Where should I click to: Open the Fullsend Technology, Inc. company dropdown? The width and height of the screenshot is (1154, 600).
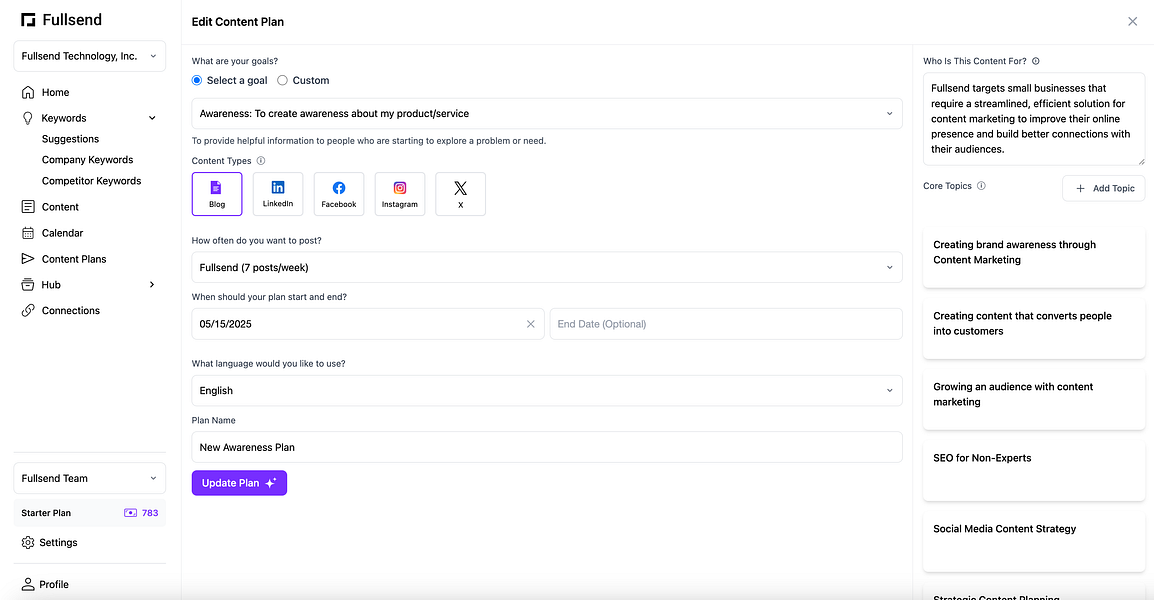(x=89, y=56)
